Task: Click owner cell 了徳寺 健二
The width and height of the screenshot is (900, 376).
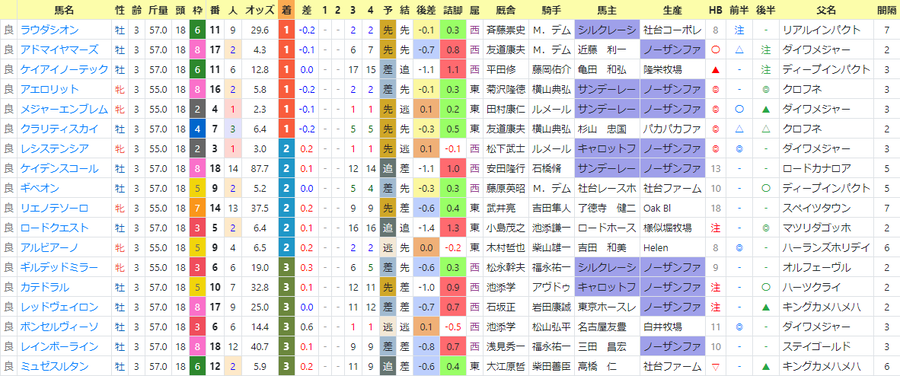Action: pyautogui.click(x=606, y=208)
